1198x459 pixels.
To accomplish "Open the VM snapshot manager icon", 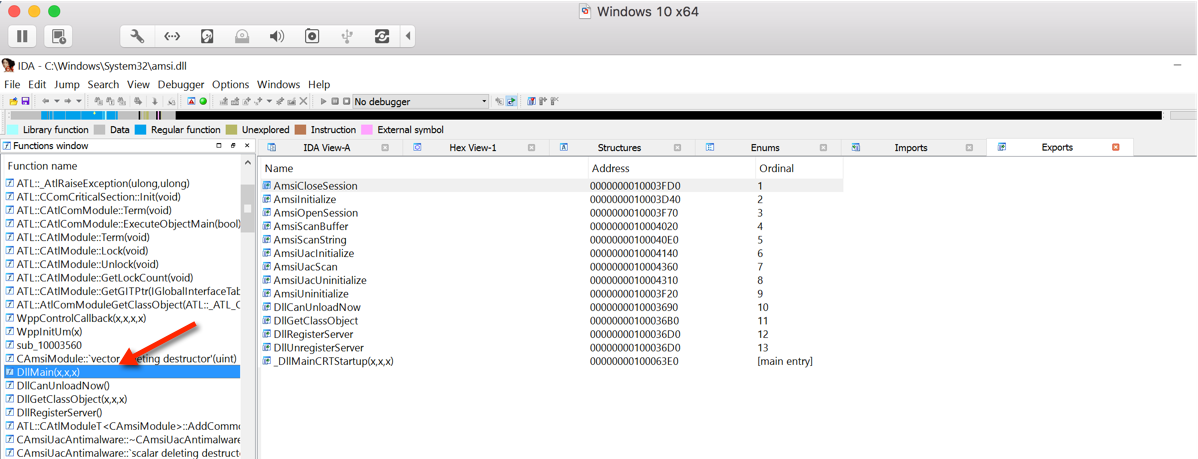I will pyautogui.click(x=58, y=36).
